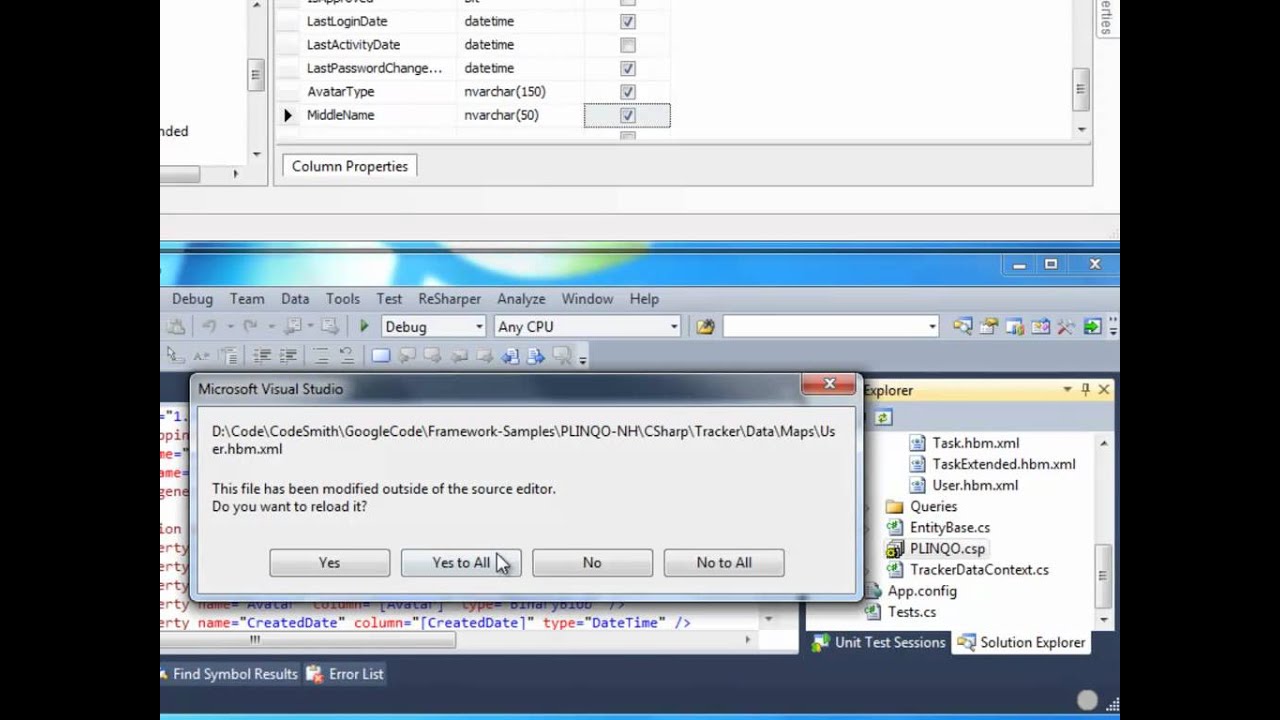Open the standard toolbar overflow at right edge
Viewport: 1280px width, 720px height.
[x=1113, y=326]
